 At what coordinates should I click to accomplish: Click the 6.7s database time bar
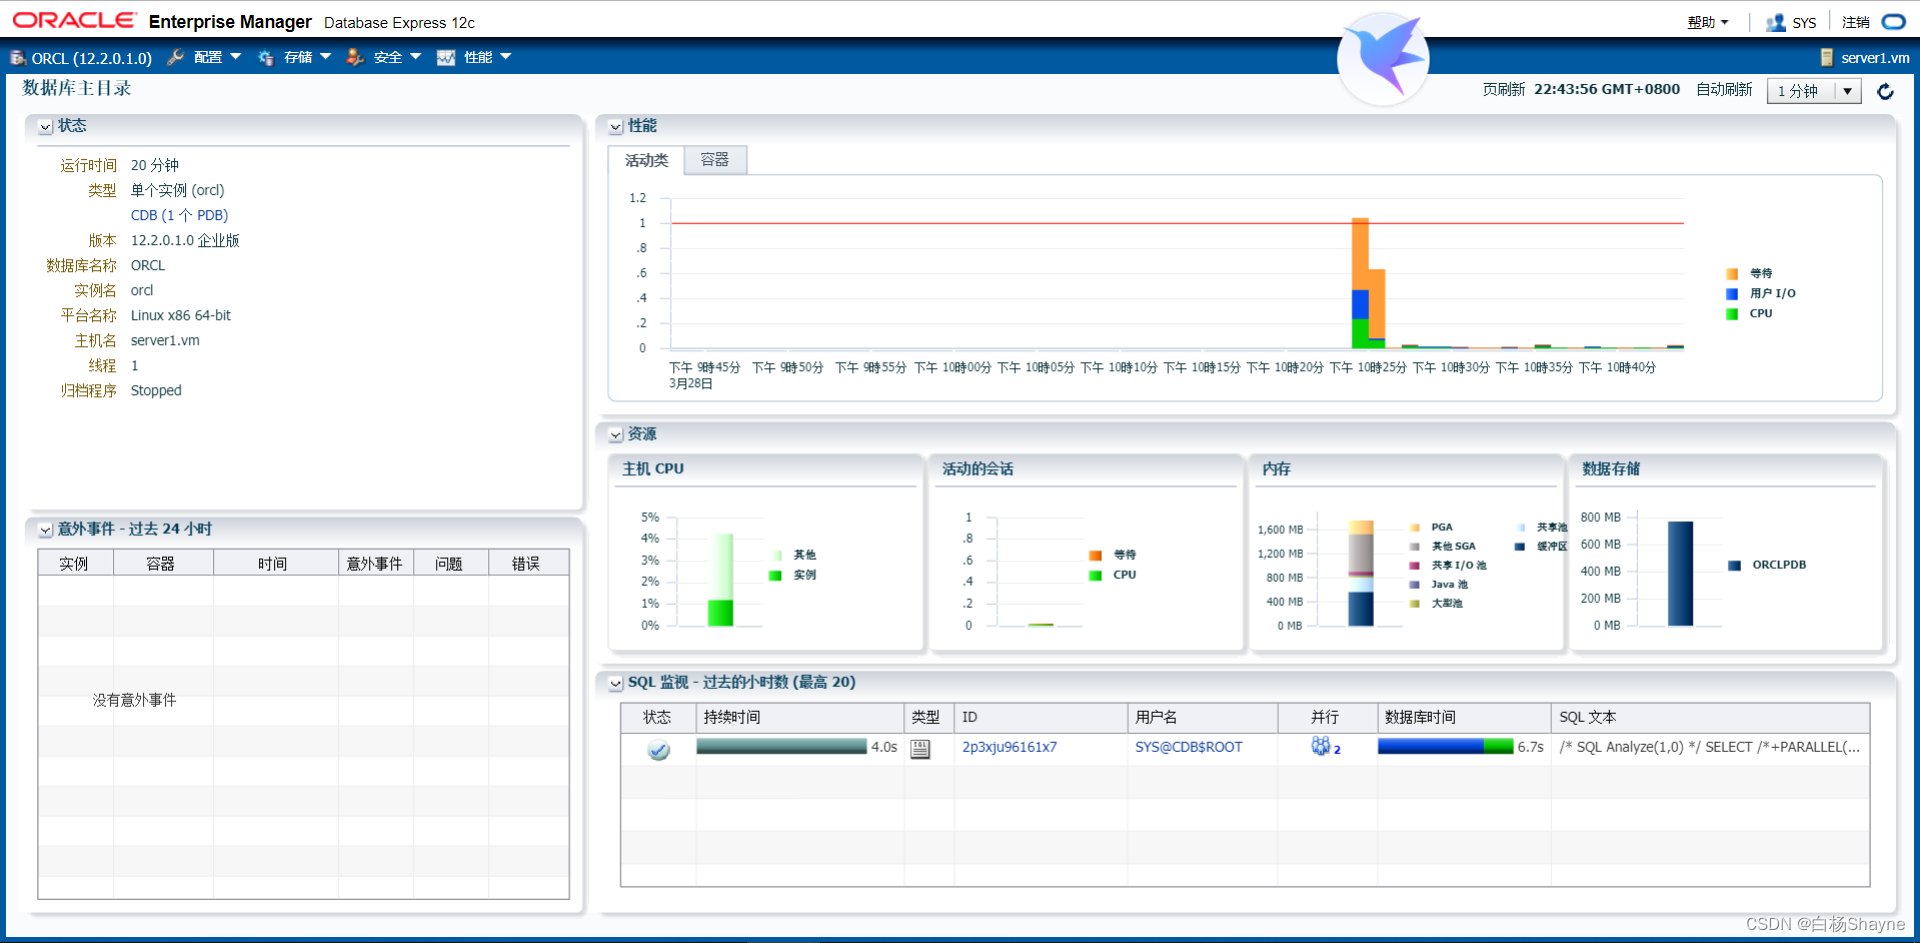(x=1445, y=746)
